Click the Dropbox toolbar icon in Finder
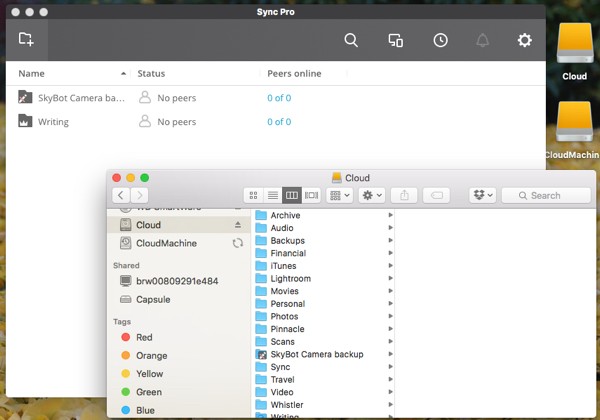 [x=481, y=195]
